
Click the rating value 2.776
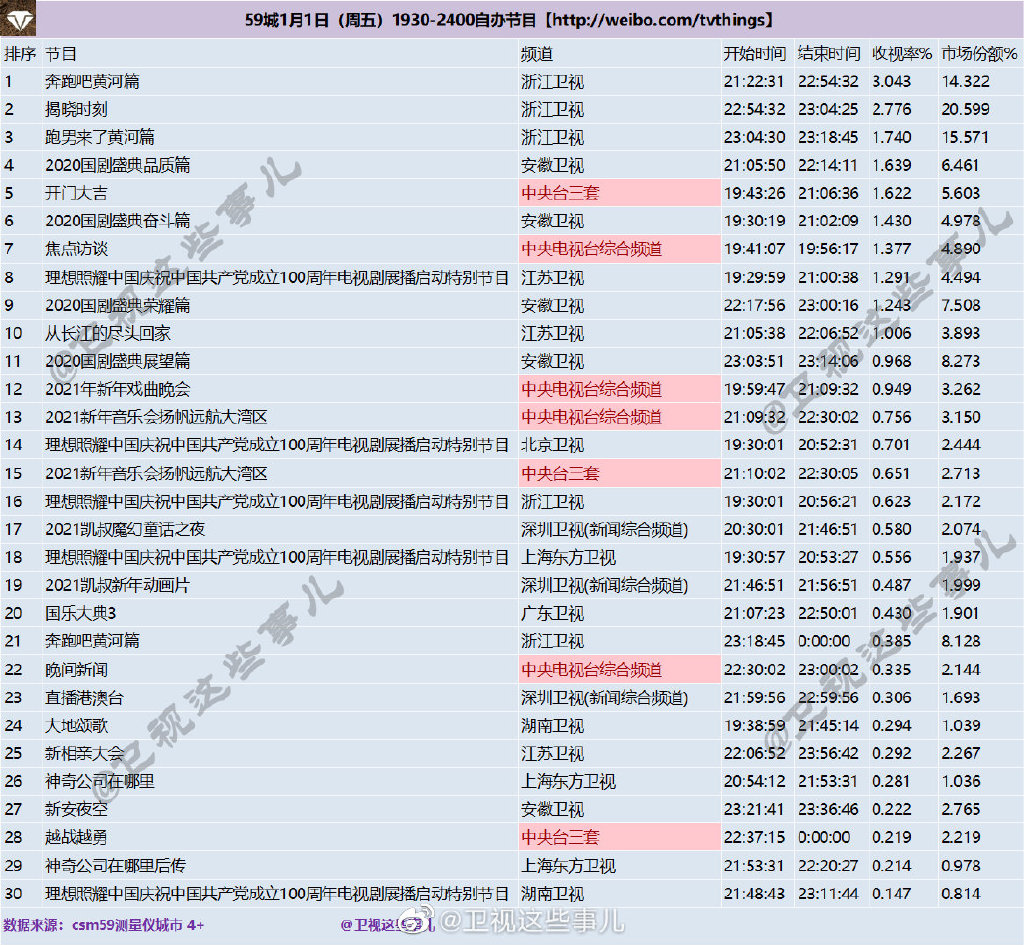(x=891, y=109)
